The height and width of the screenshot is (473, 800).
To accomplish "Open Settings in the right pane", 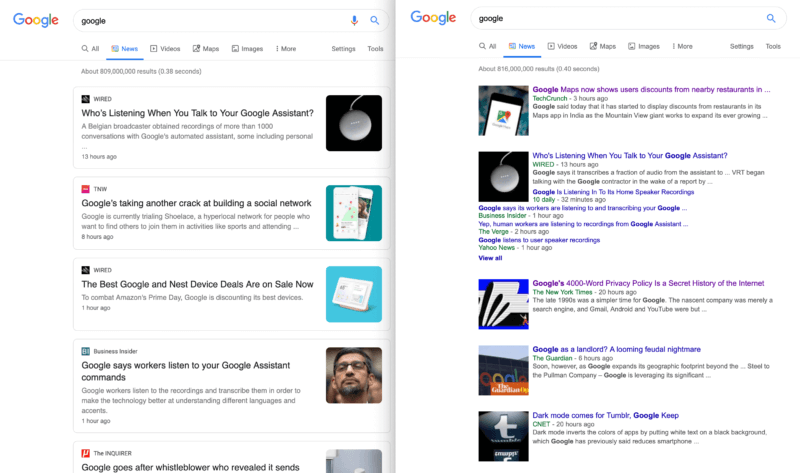I will (x=741, y=46).
